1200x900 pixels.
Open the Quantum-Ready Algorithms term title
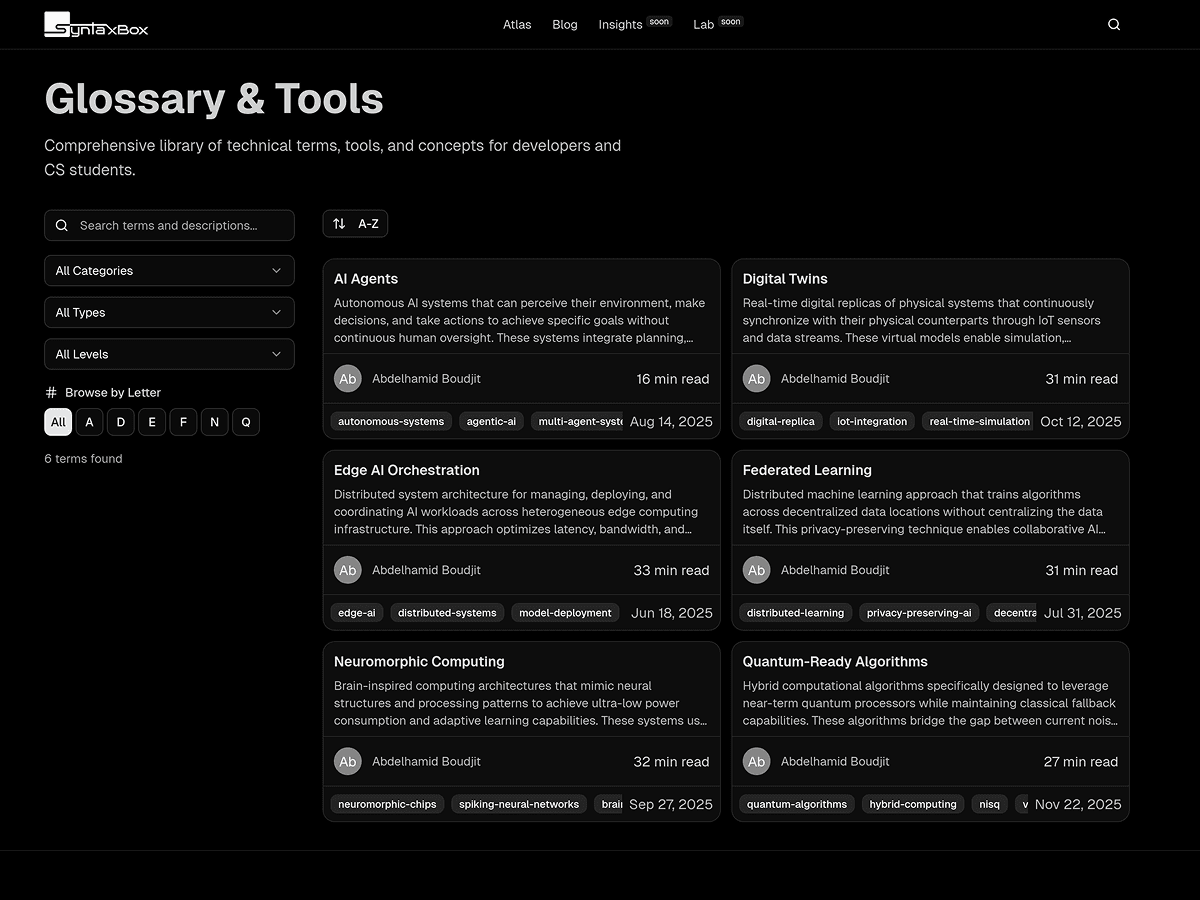tap(835, 662)
